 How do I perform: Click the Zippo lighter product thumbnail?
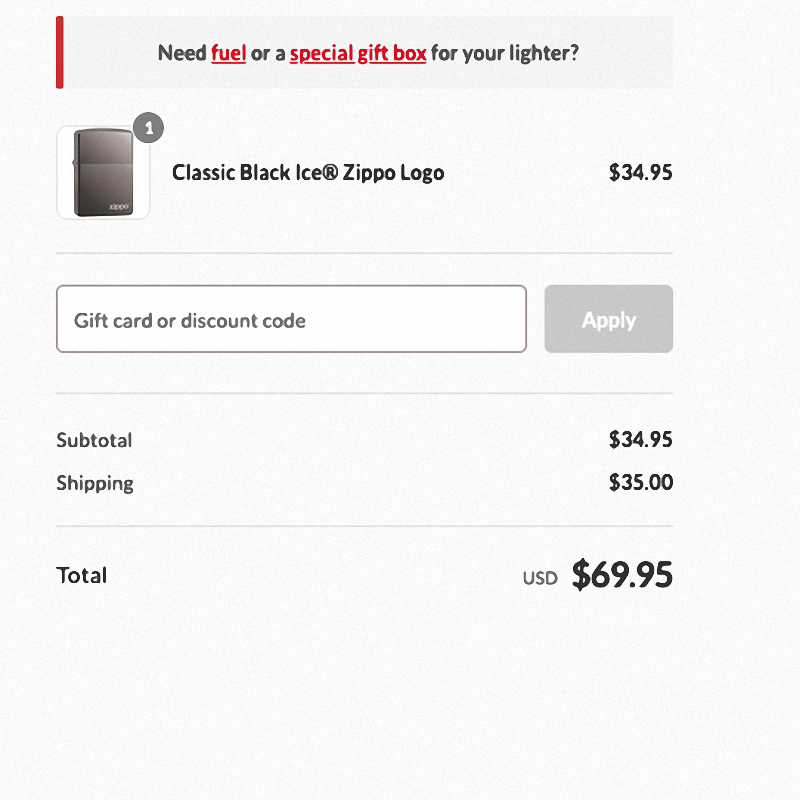pyautogui.click(x=103, y=172)
